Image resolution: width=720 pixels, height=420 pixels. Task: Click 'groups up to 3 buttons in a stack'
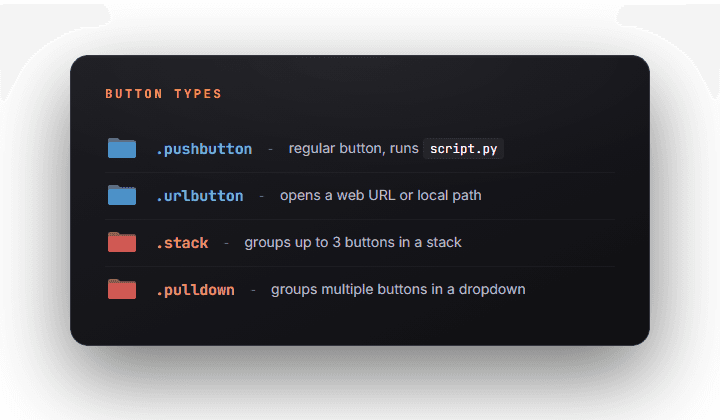(x=353, y=242)
